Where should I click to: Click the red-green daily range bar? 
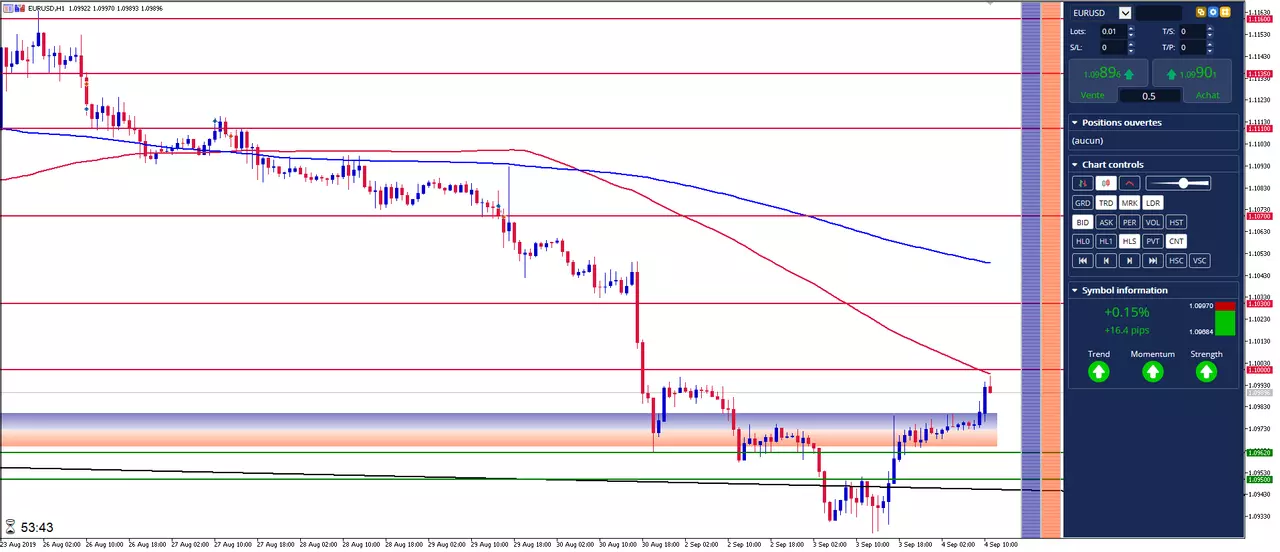(x=1225, y=319)
